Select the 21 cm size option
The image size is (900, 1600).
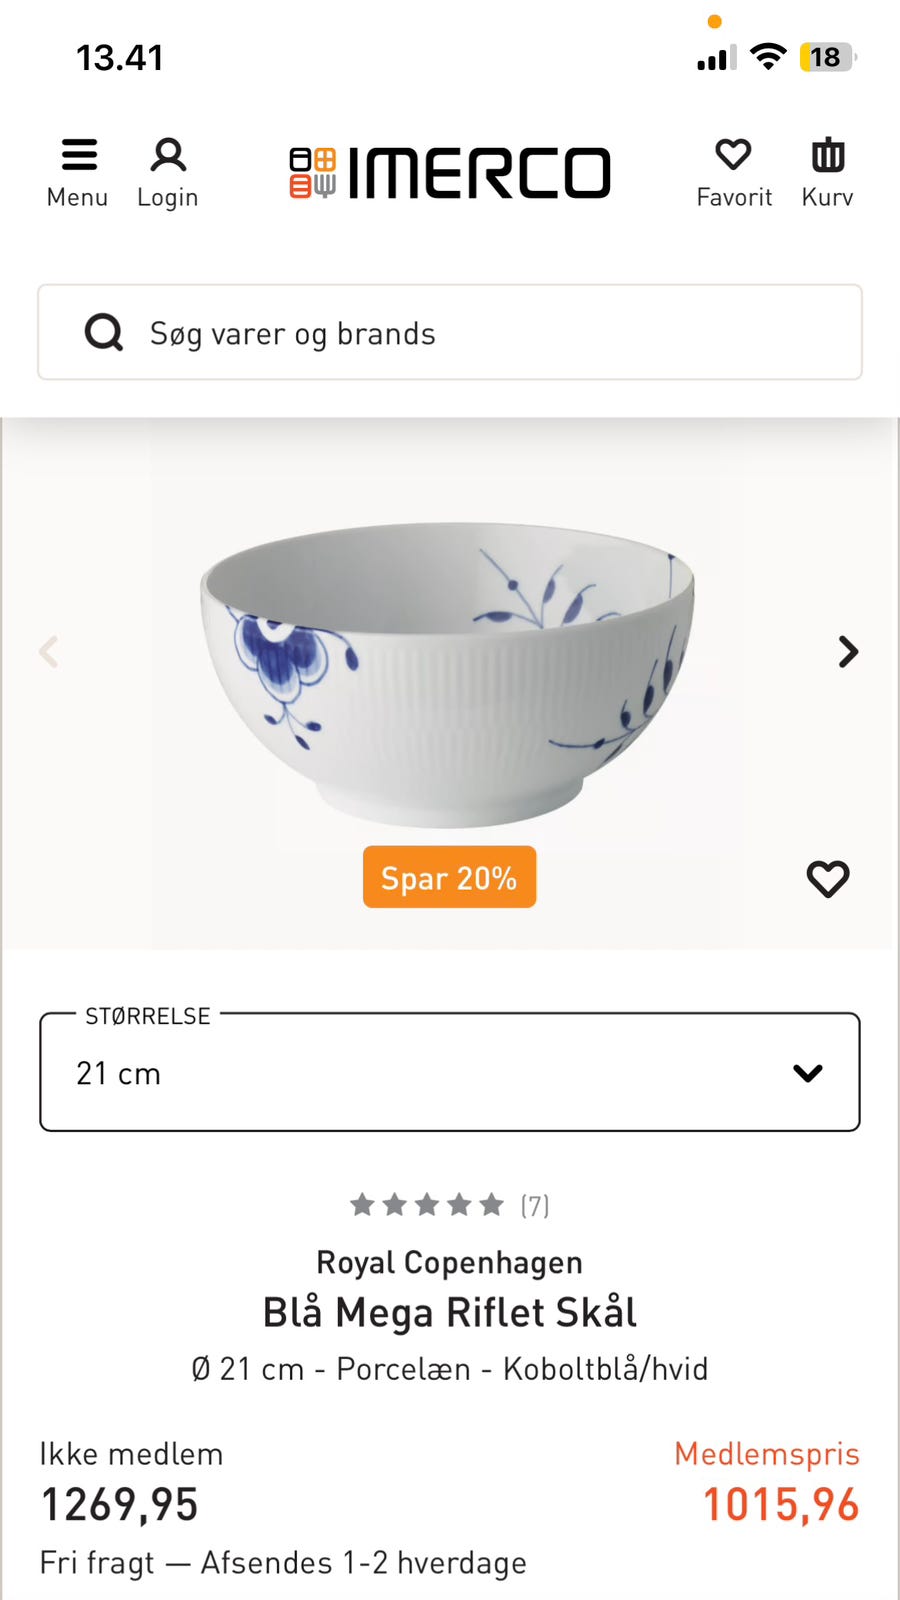pyautogui.click(x=119, y=1072)
